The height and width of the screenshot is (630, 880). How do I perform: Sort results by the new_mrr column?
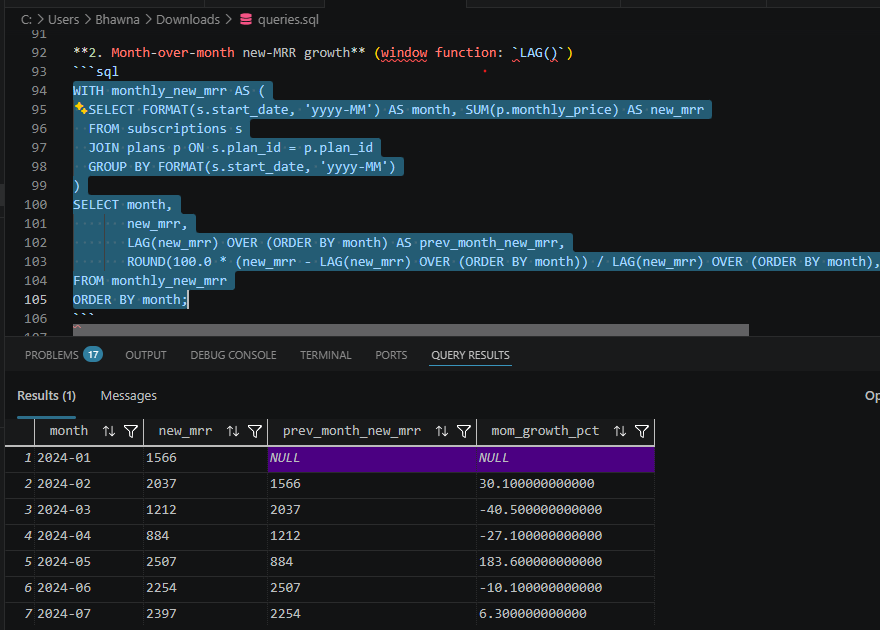click(x=233, y=431)
